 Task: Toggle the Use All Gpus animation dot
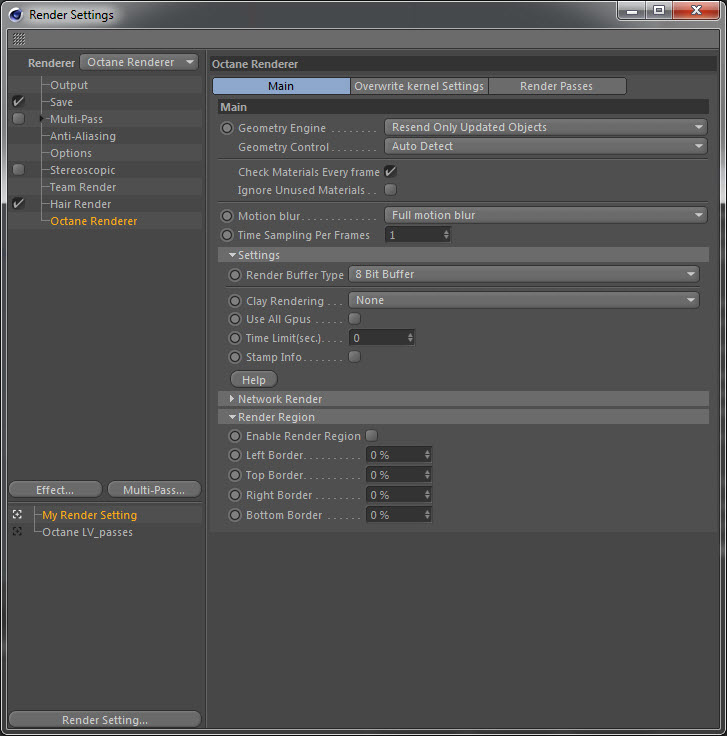pyautogui.click(x=235, y=319)
